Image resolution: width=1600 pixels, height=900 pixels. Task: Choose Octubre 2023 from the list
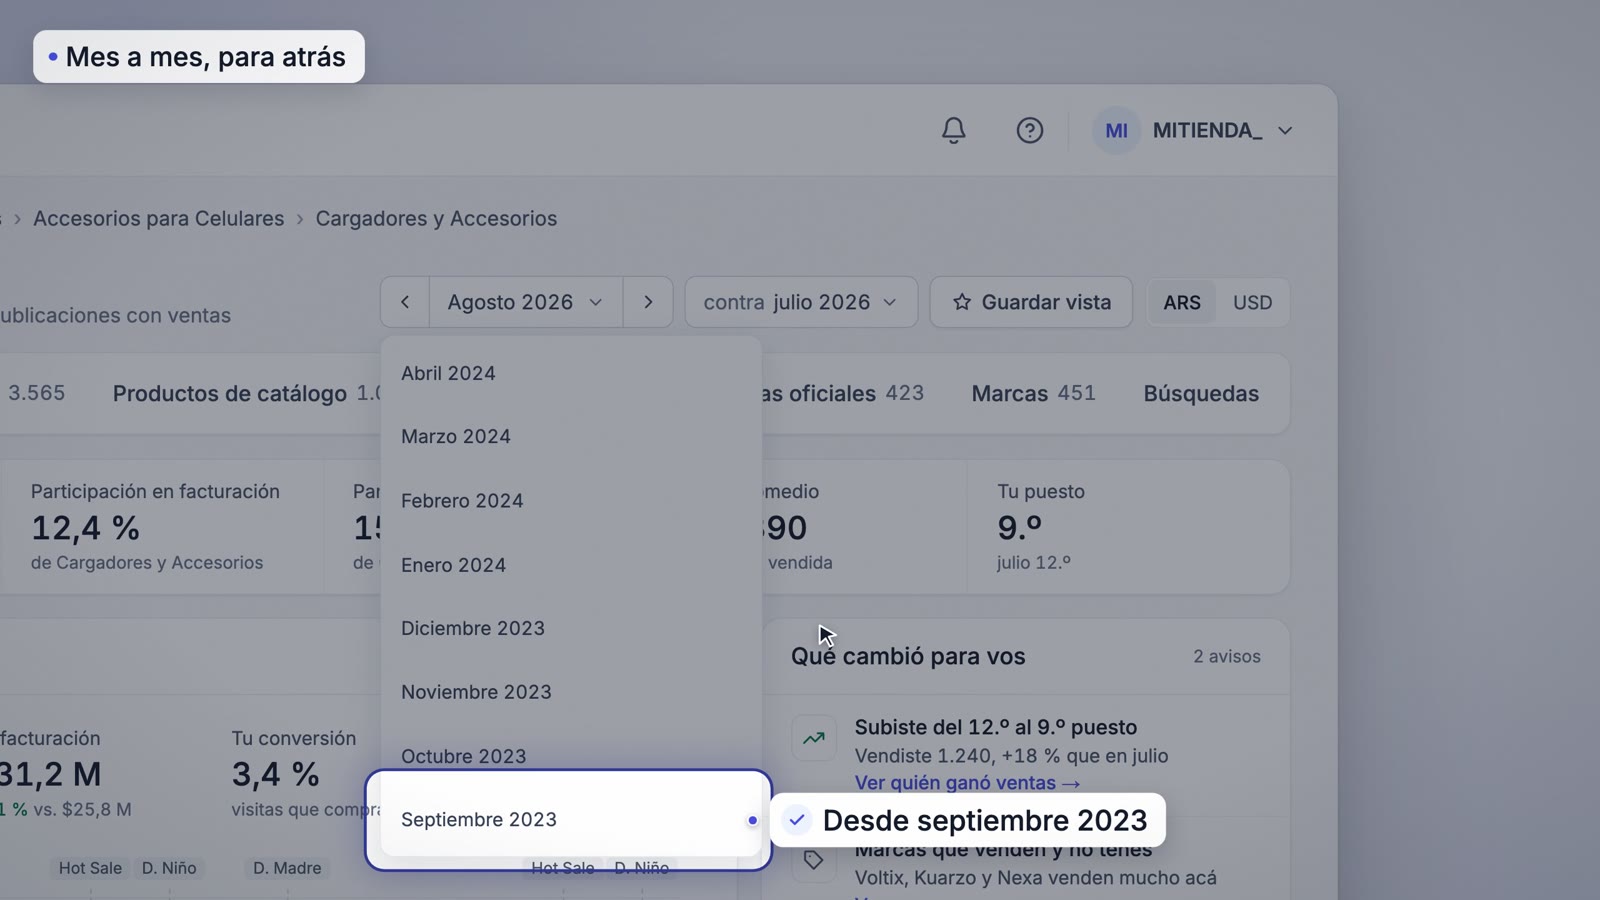[571, 756]
